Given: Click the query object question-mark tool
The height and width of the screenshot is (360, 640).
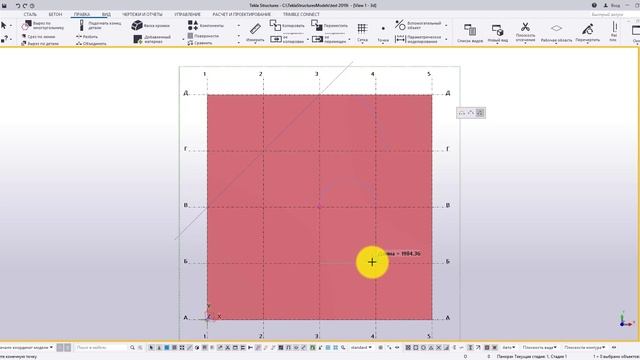Looking at the screenshot, I should (x=4, y=39).
